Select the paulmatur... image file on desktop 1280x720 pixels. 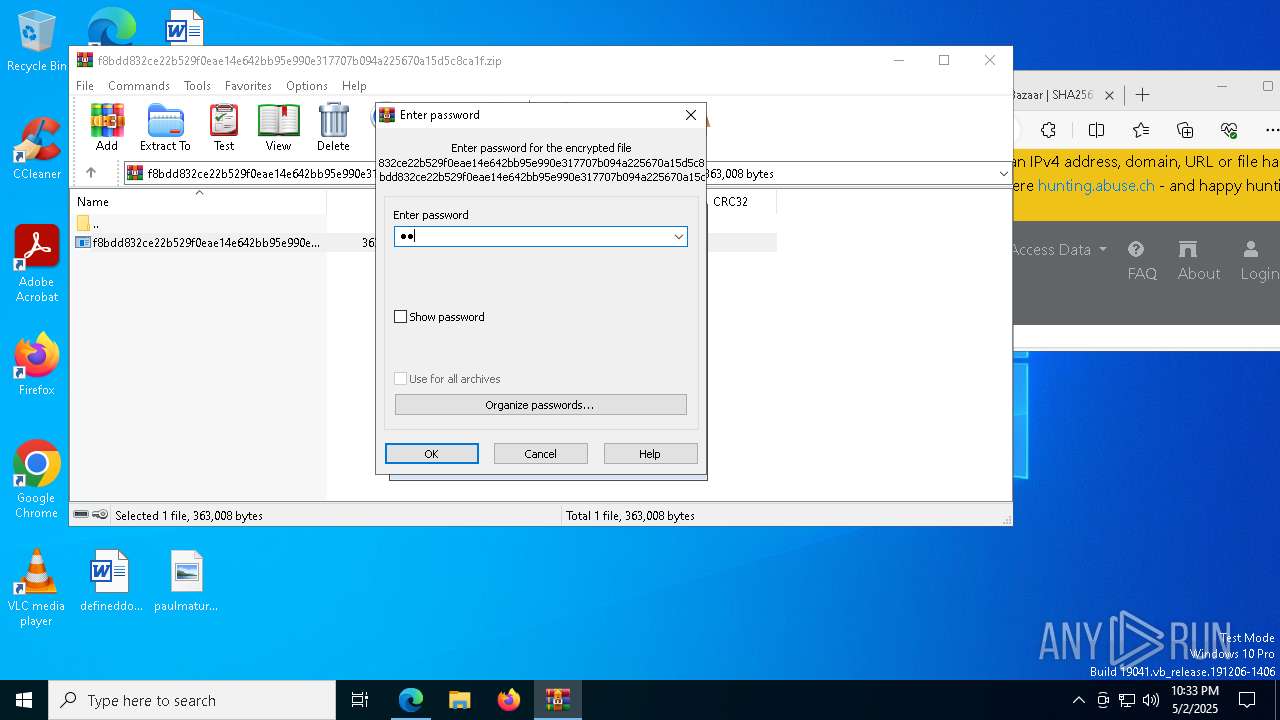pyautogui.click(x=187, y=580)
